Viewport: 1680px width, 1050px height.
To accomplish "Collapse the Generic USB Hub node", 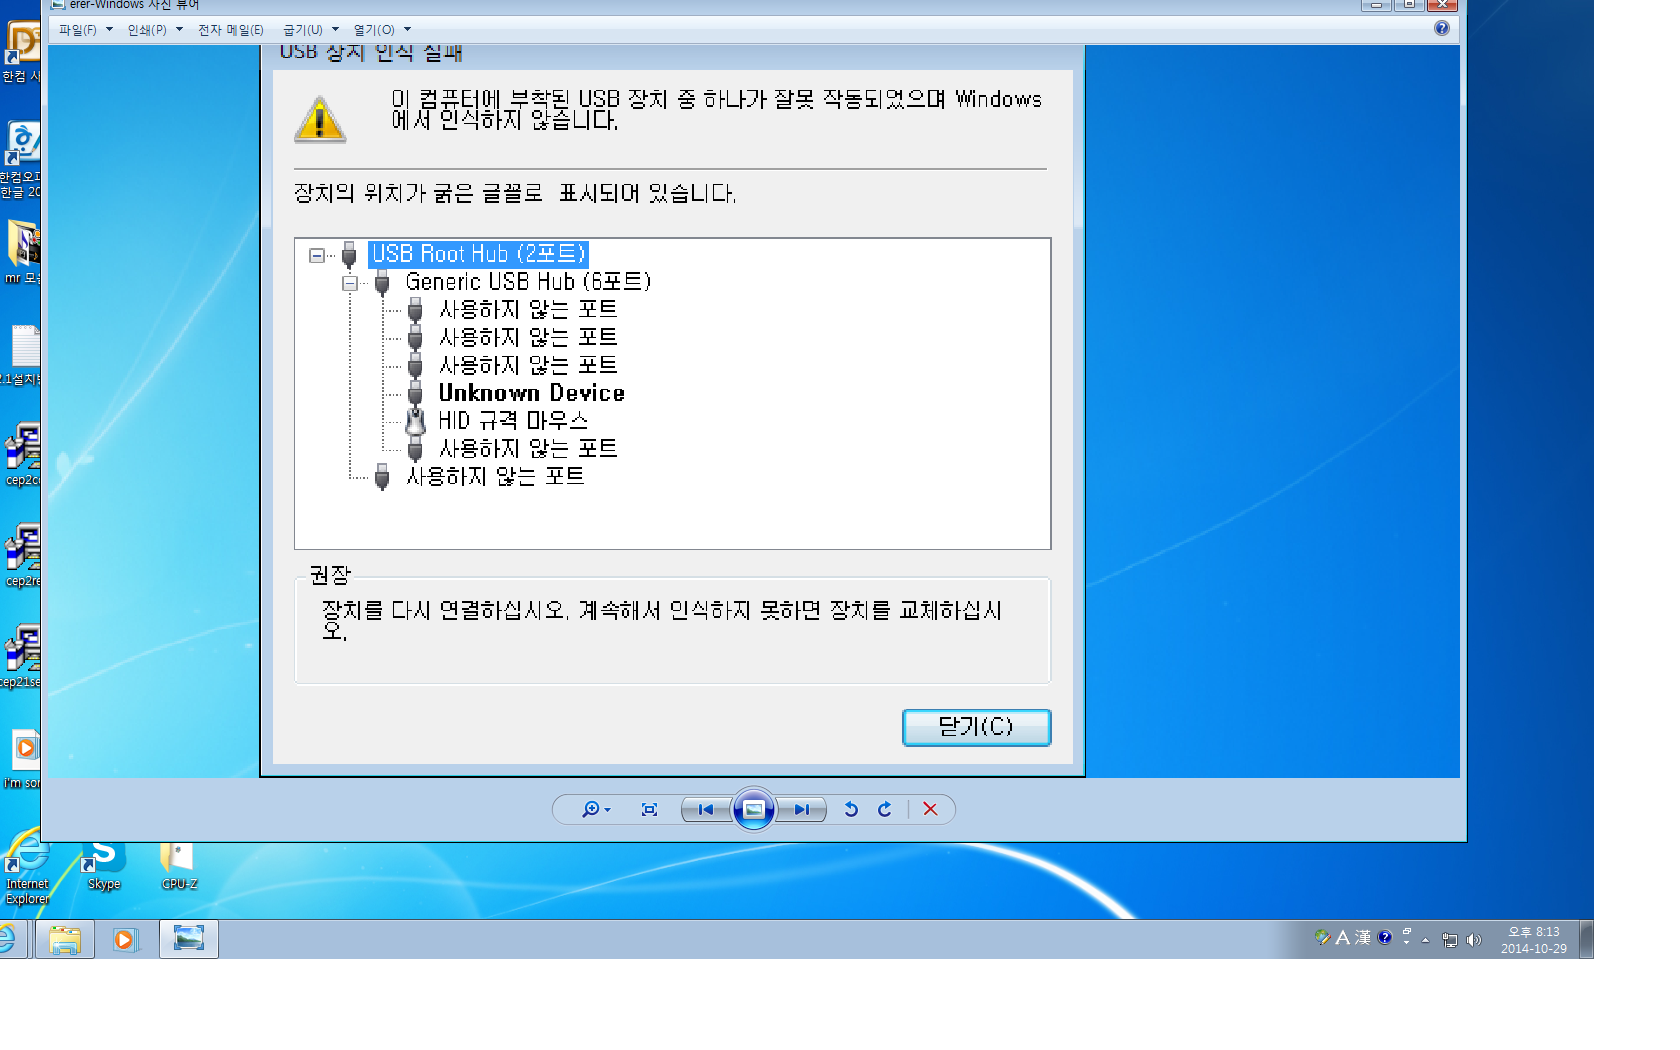I will [350, 283].
